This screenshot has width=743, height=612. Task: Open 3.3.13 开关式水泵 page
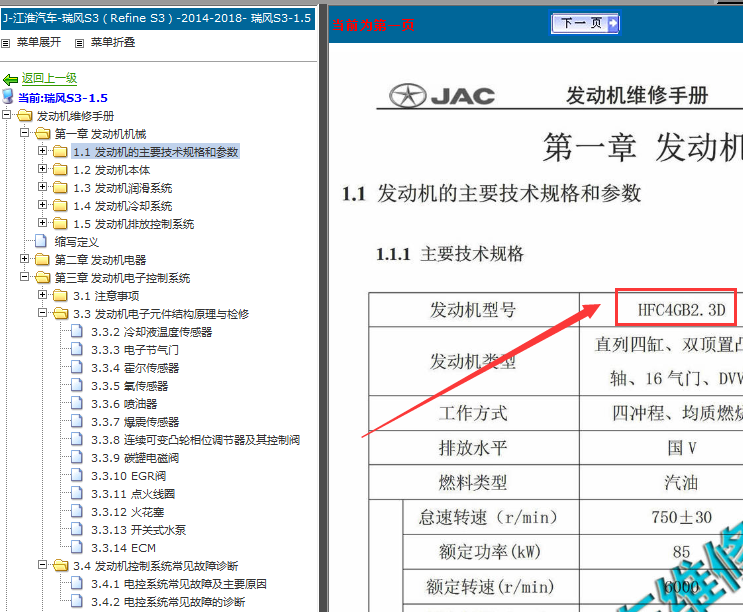(138, 530)
